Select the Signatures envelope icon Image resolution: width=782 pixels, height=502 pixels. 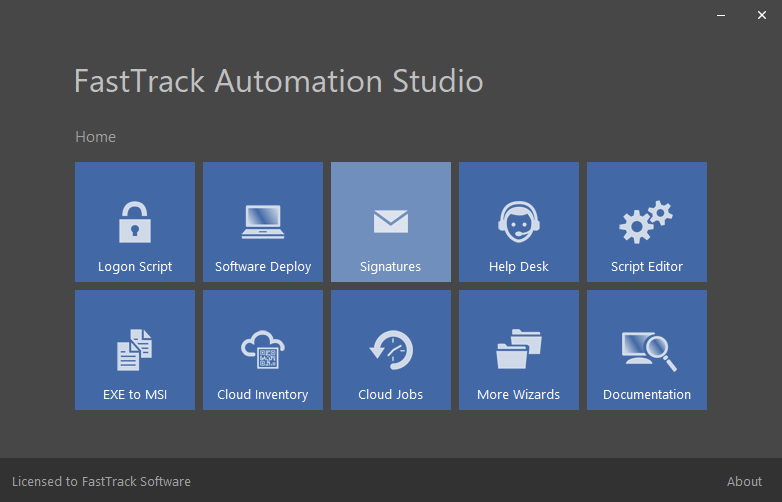pyautogui.click(x=390, y=221)
